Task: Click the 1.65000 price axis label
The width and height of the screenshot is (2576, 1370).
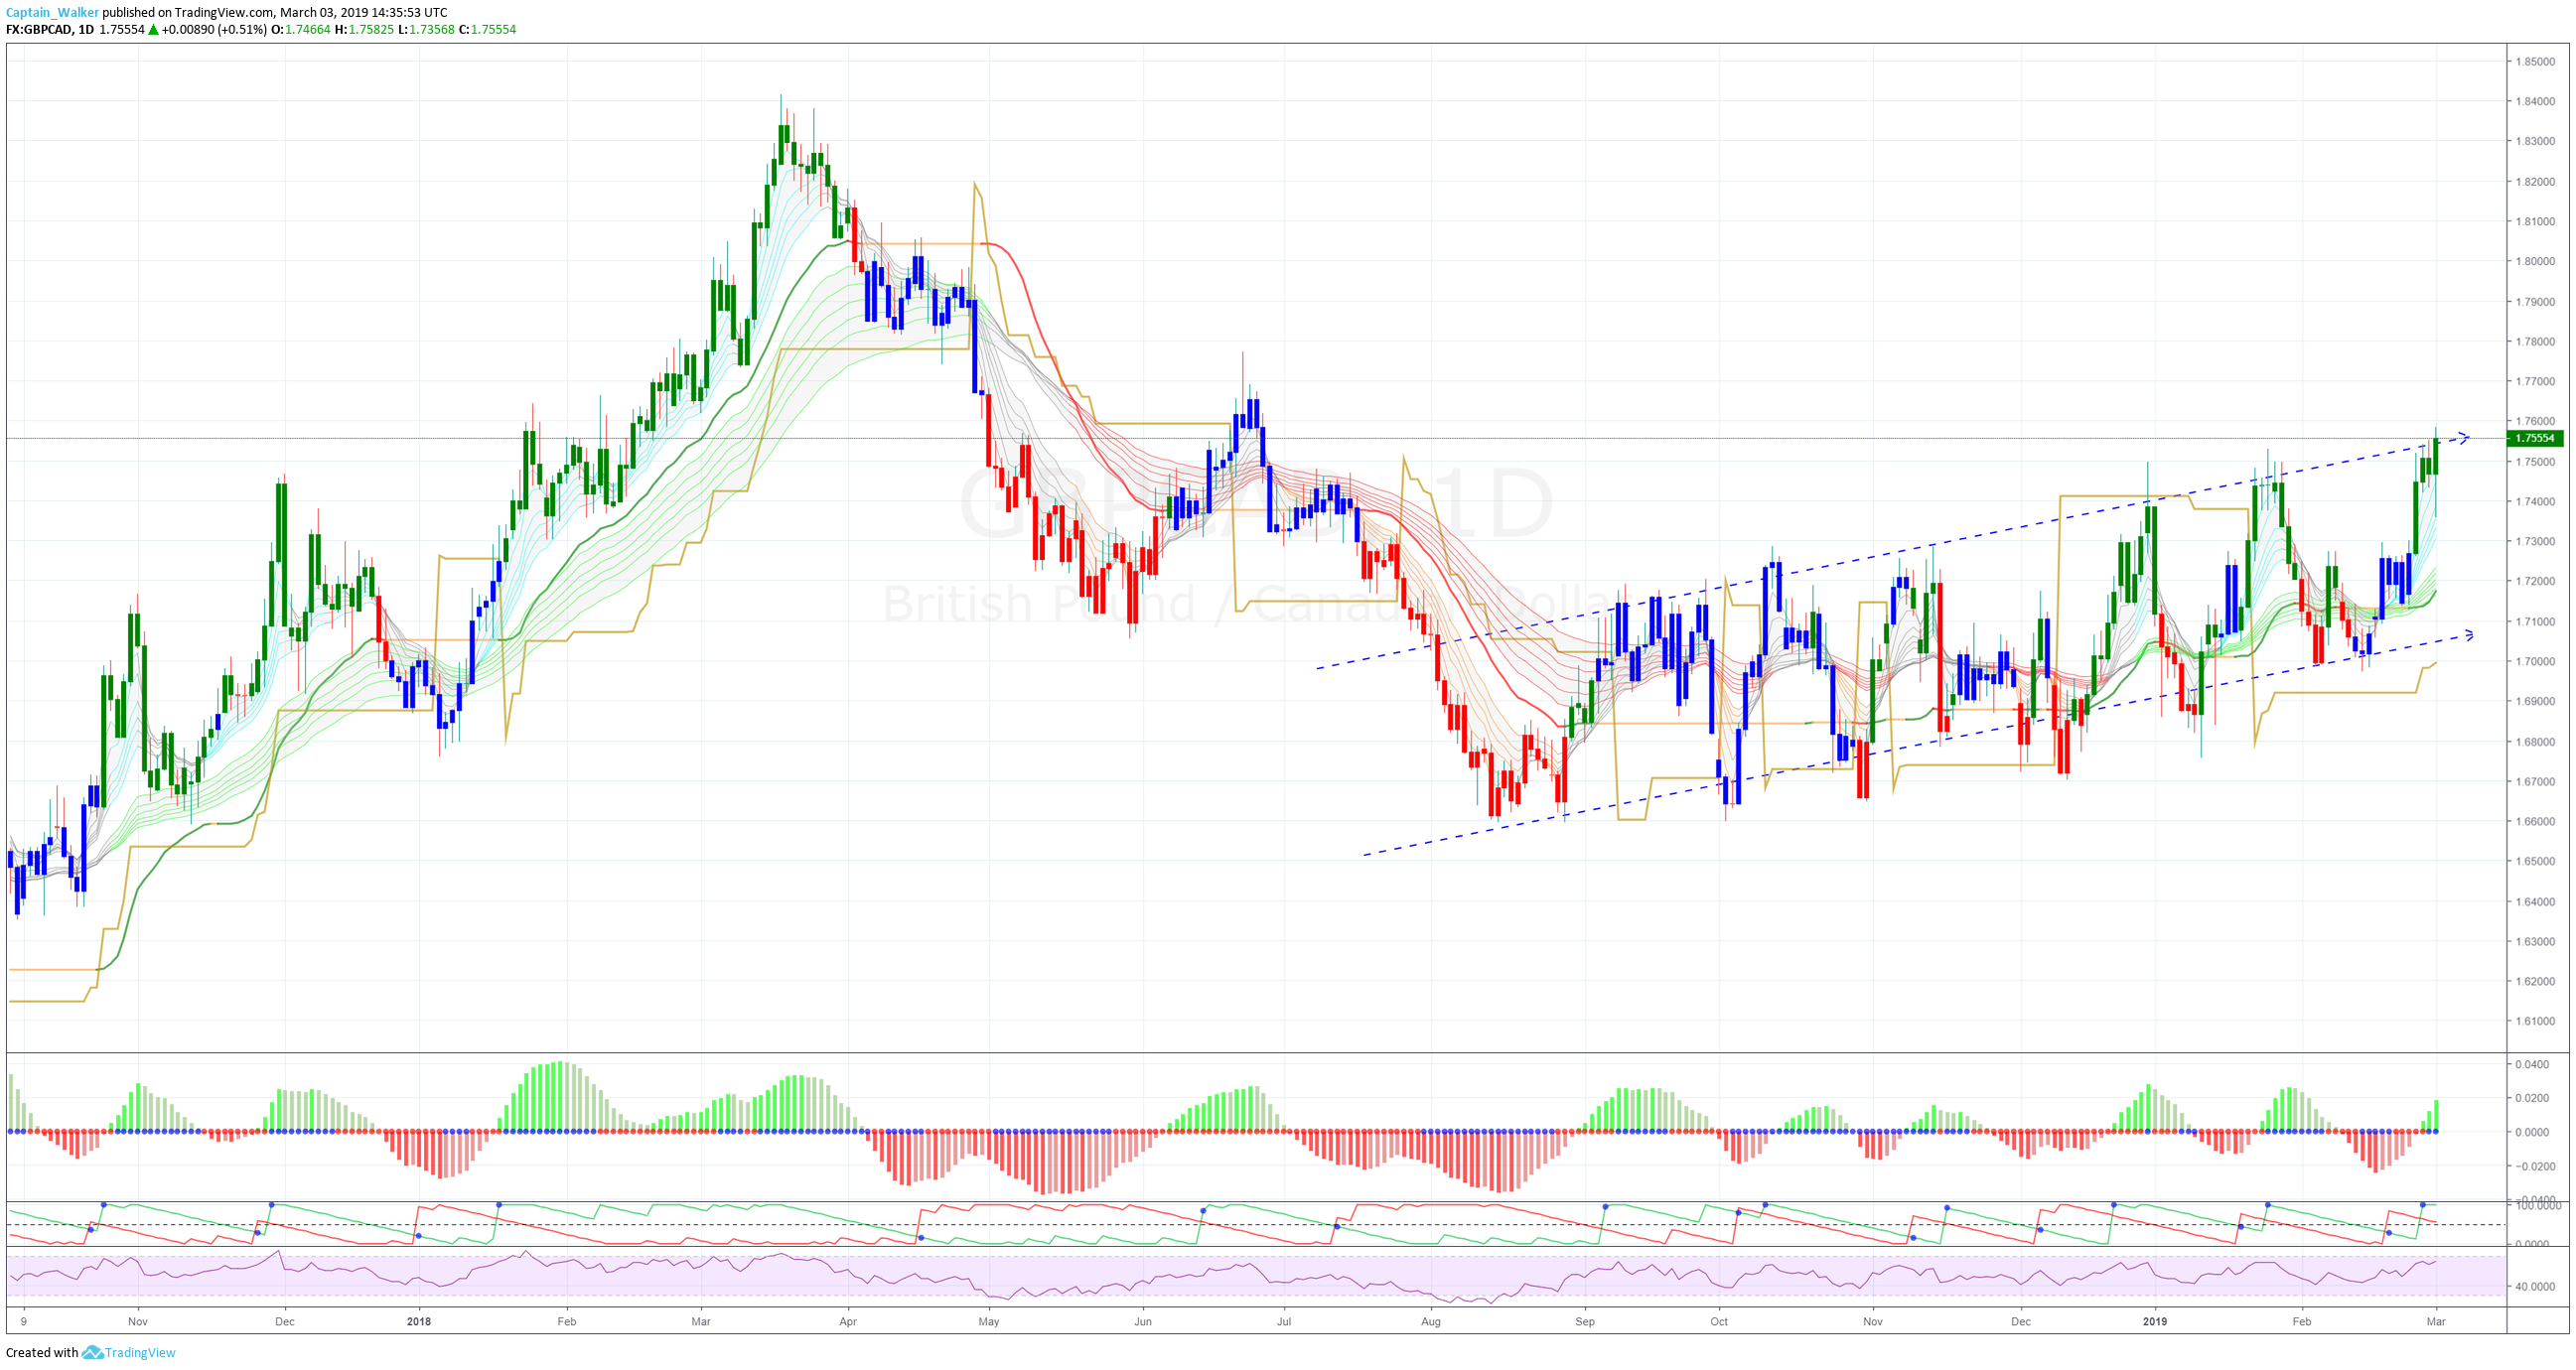Action: (2535, 862)
